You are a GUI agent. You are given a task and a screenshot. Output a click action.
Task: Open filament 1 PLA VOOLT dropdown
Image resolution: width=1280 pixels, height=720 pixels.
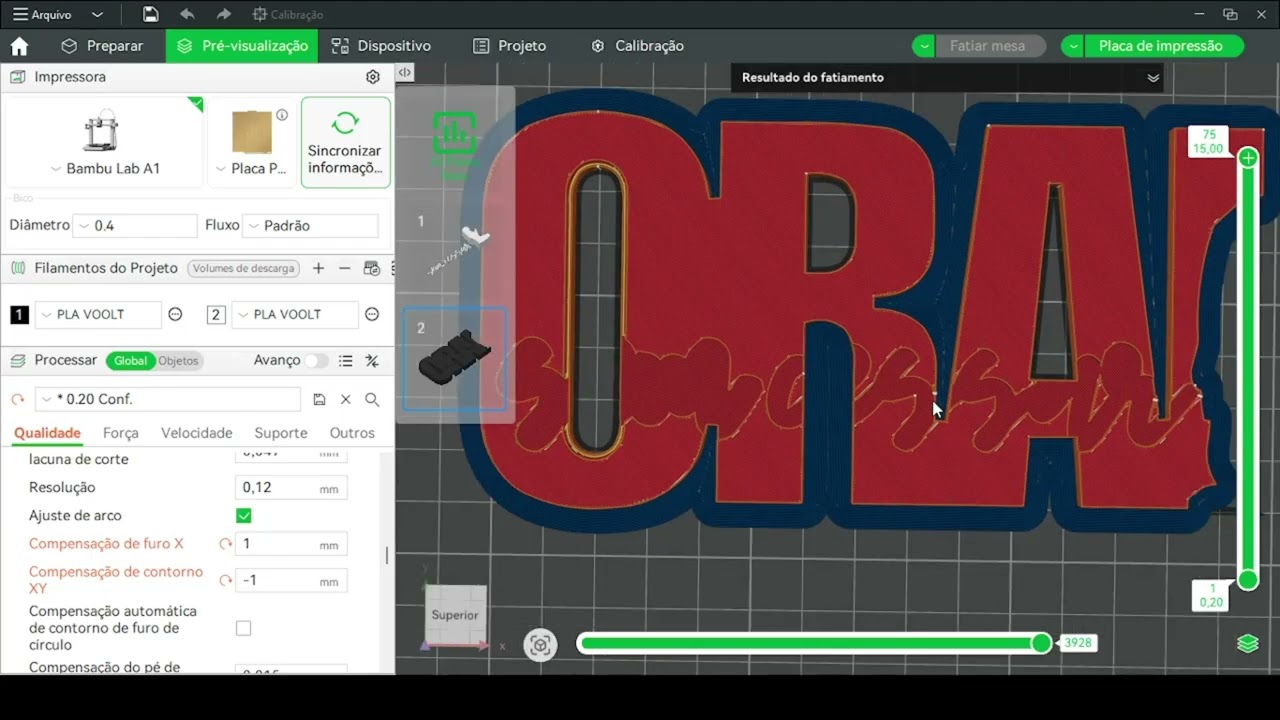98,315
